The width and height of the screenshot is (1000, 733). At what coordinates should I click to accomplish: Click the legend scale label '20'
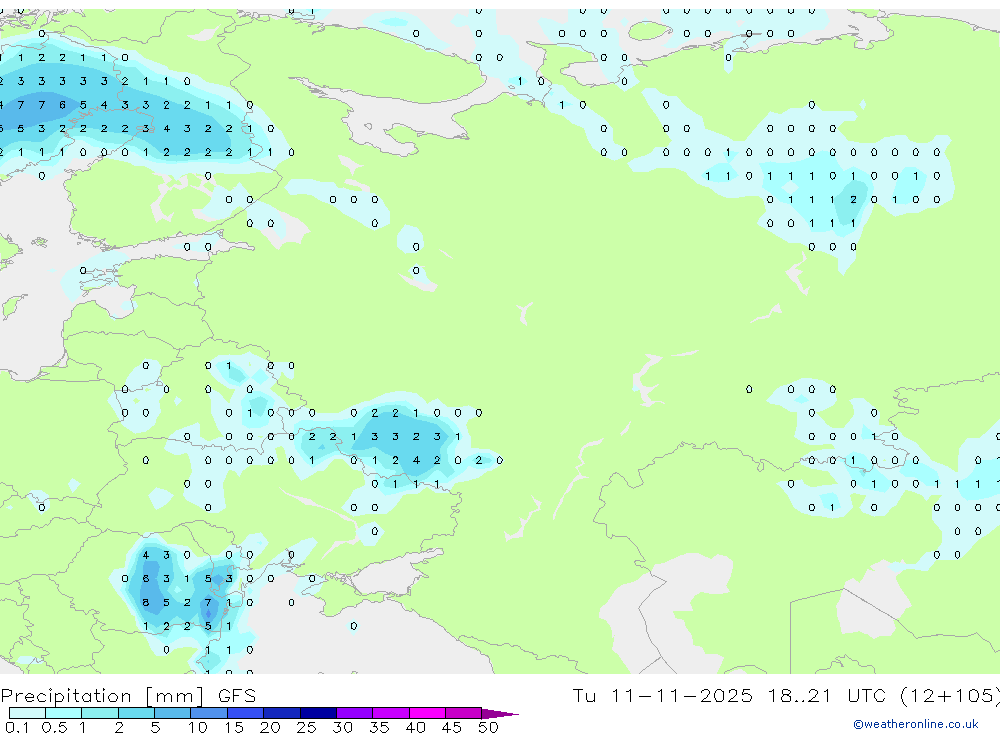[270, 727]
